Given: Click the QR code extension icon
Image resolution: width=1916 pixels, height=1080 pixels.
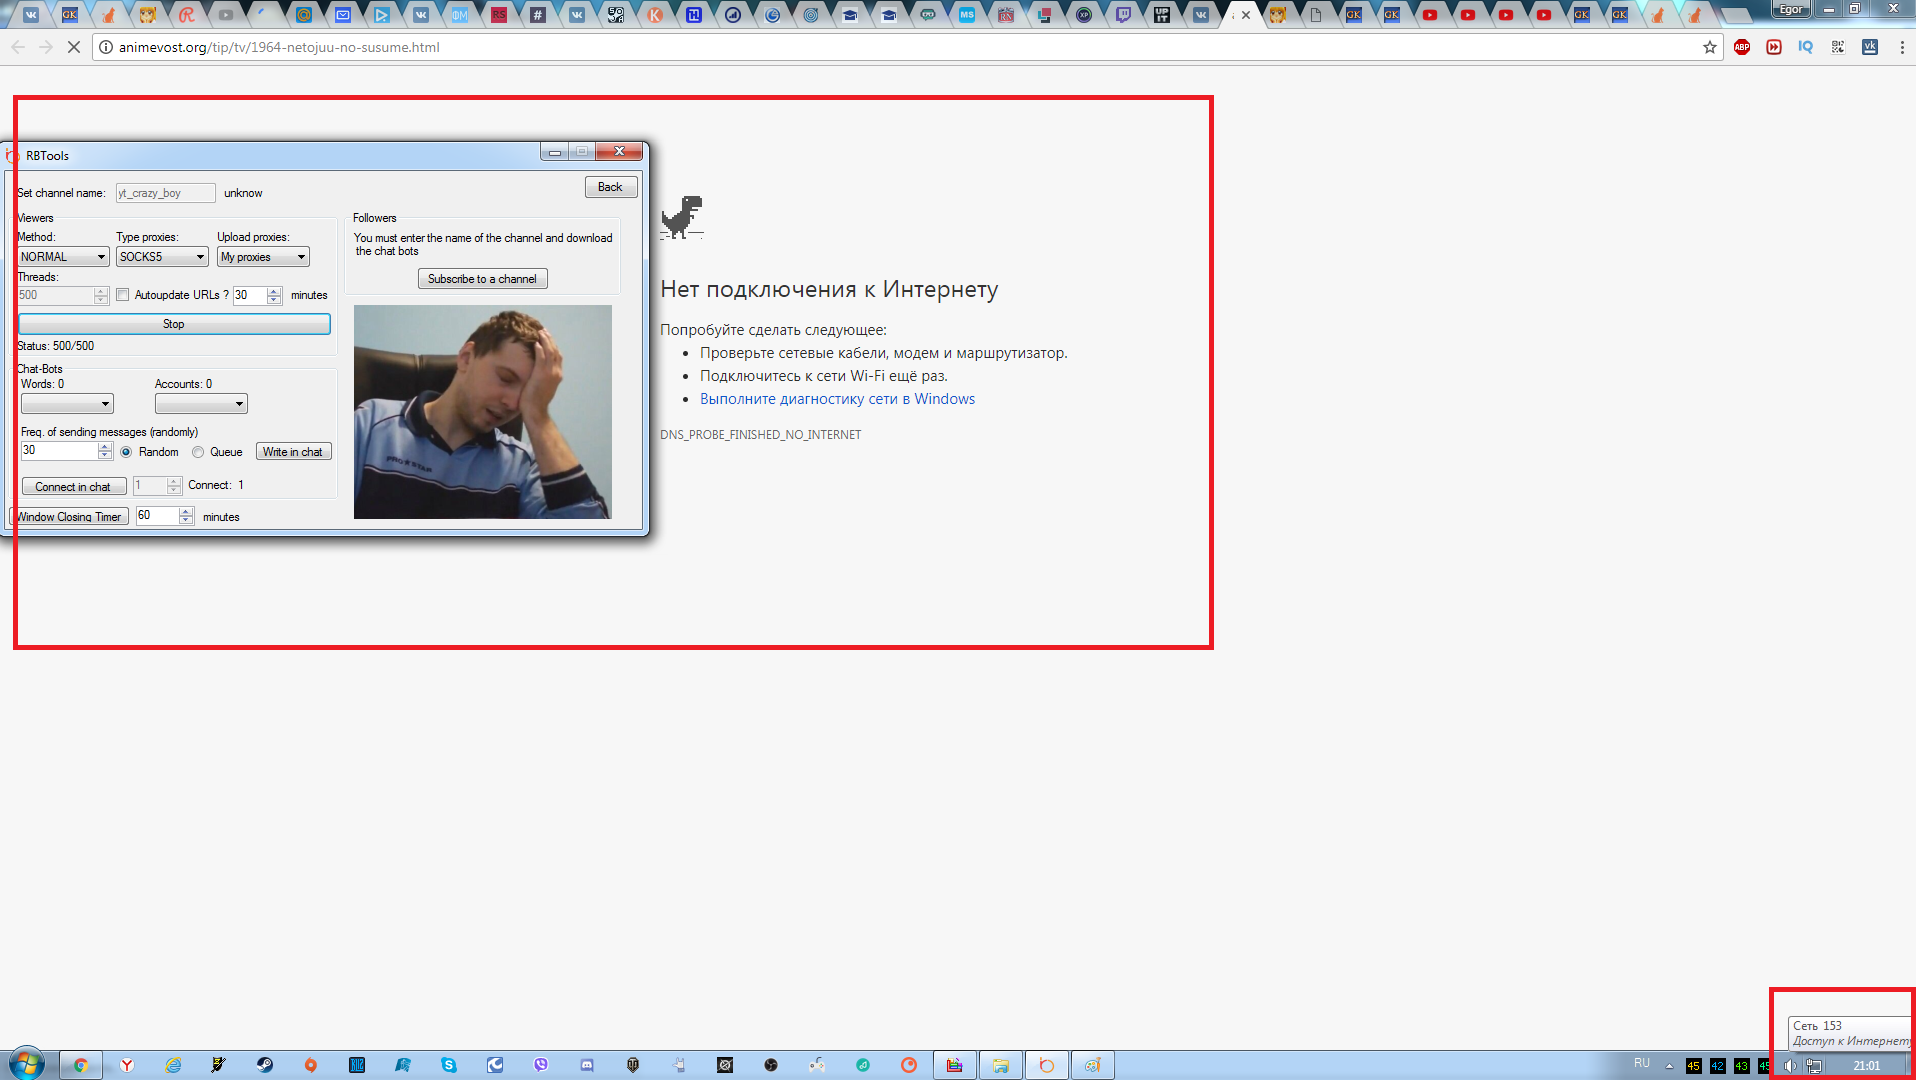Looking at the screenshot, I should coord(1838,47).
